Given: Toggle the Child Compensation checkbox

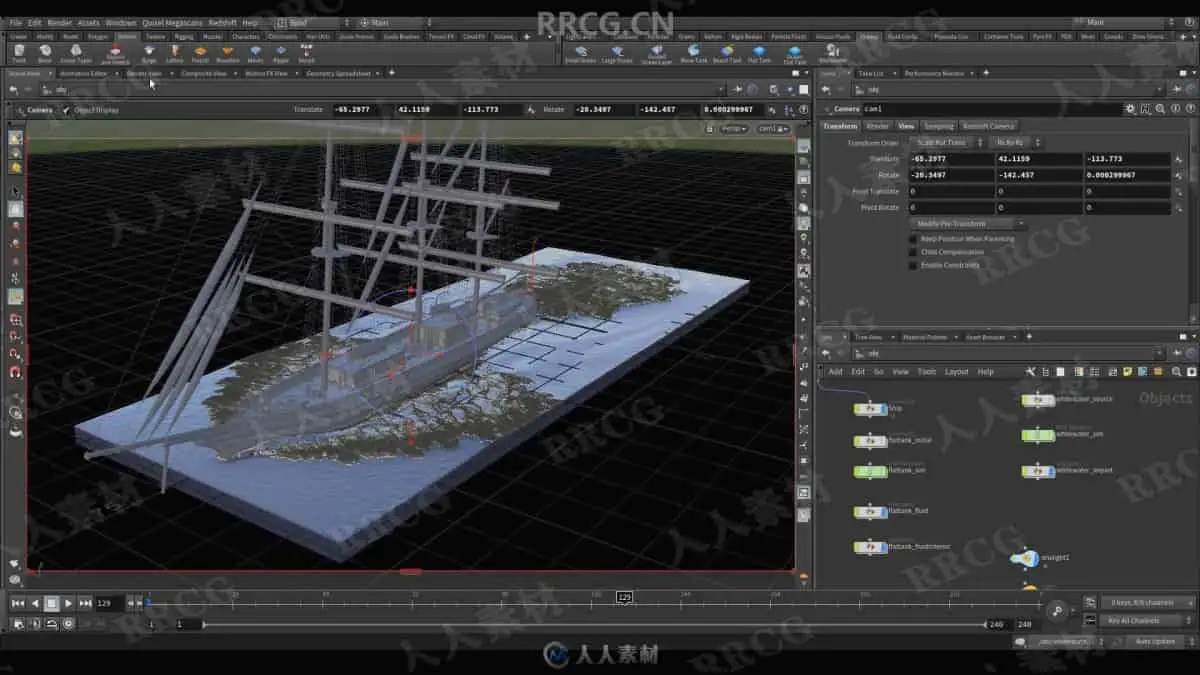Looking at the screenshot, I should (913, 252).
